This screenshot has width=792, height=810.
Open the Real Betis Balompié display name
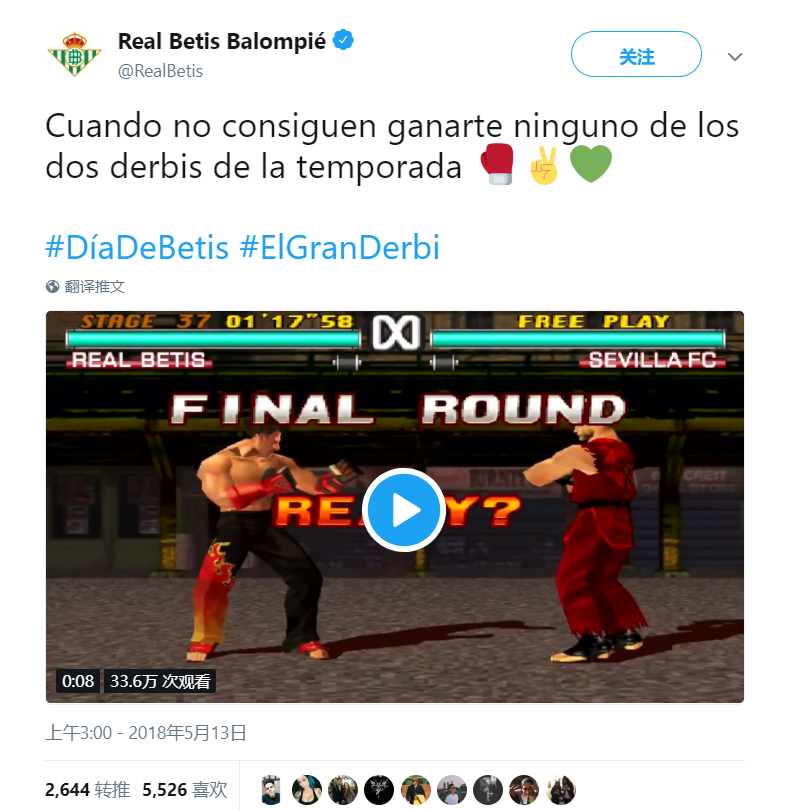pyautogui.click(x=222, y=41)
